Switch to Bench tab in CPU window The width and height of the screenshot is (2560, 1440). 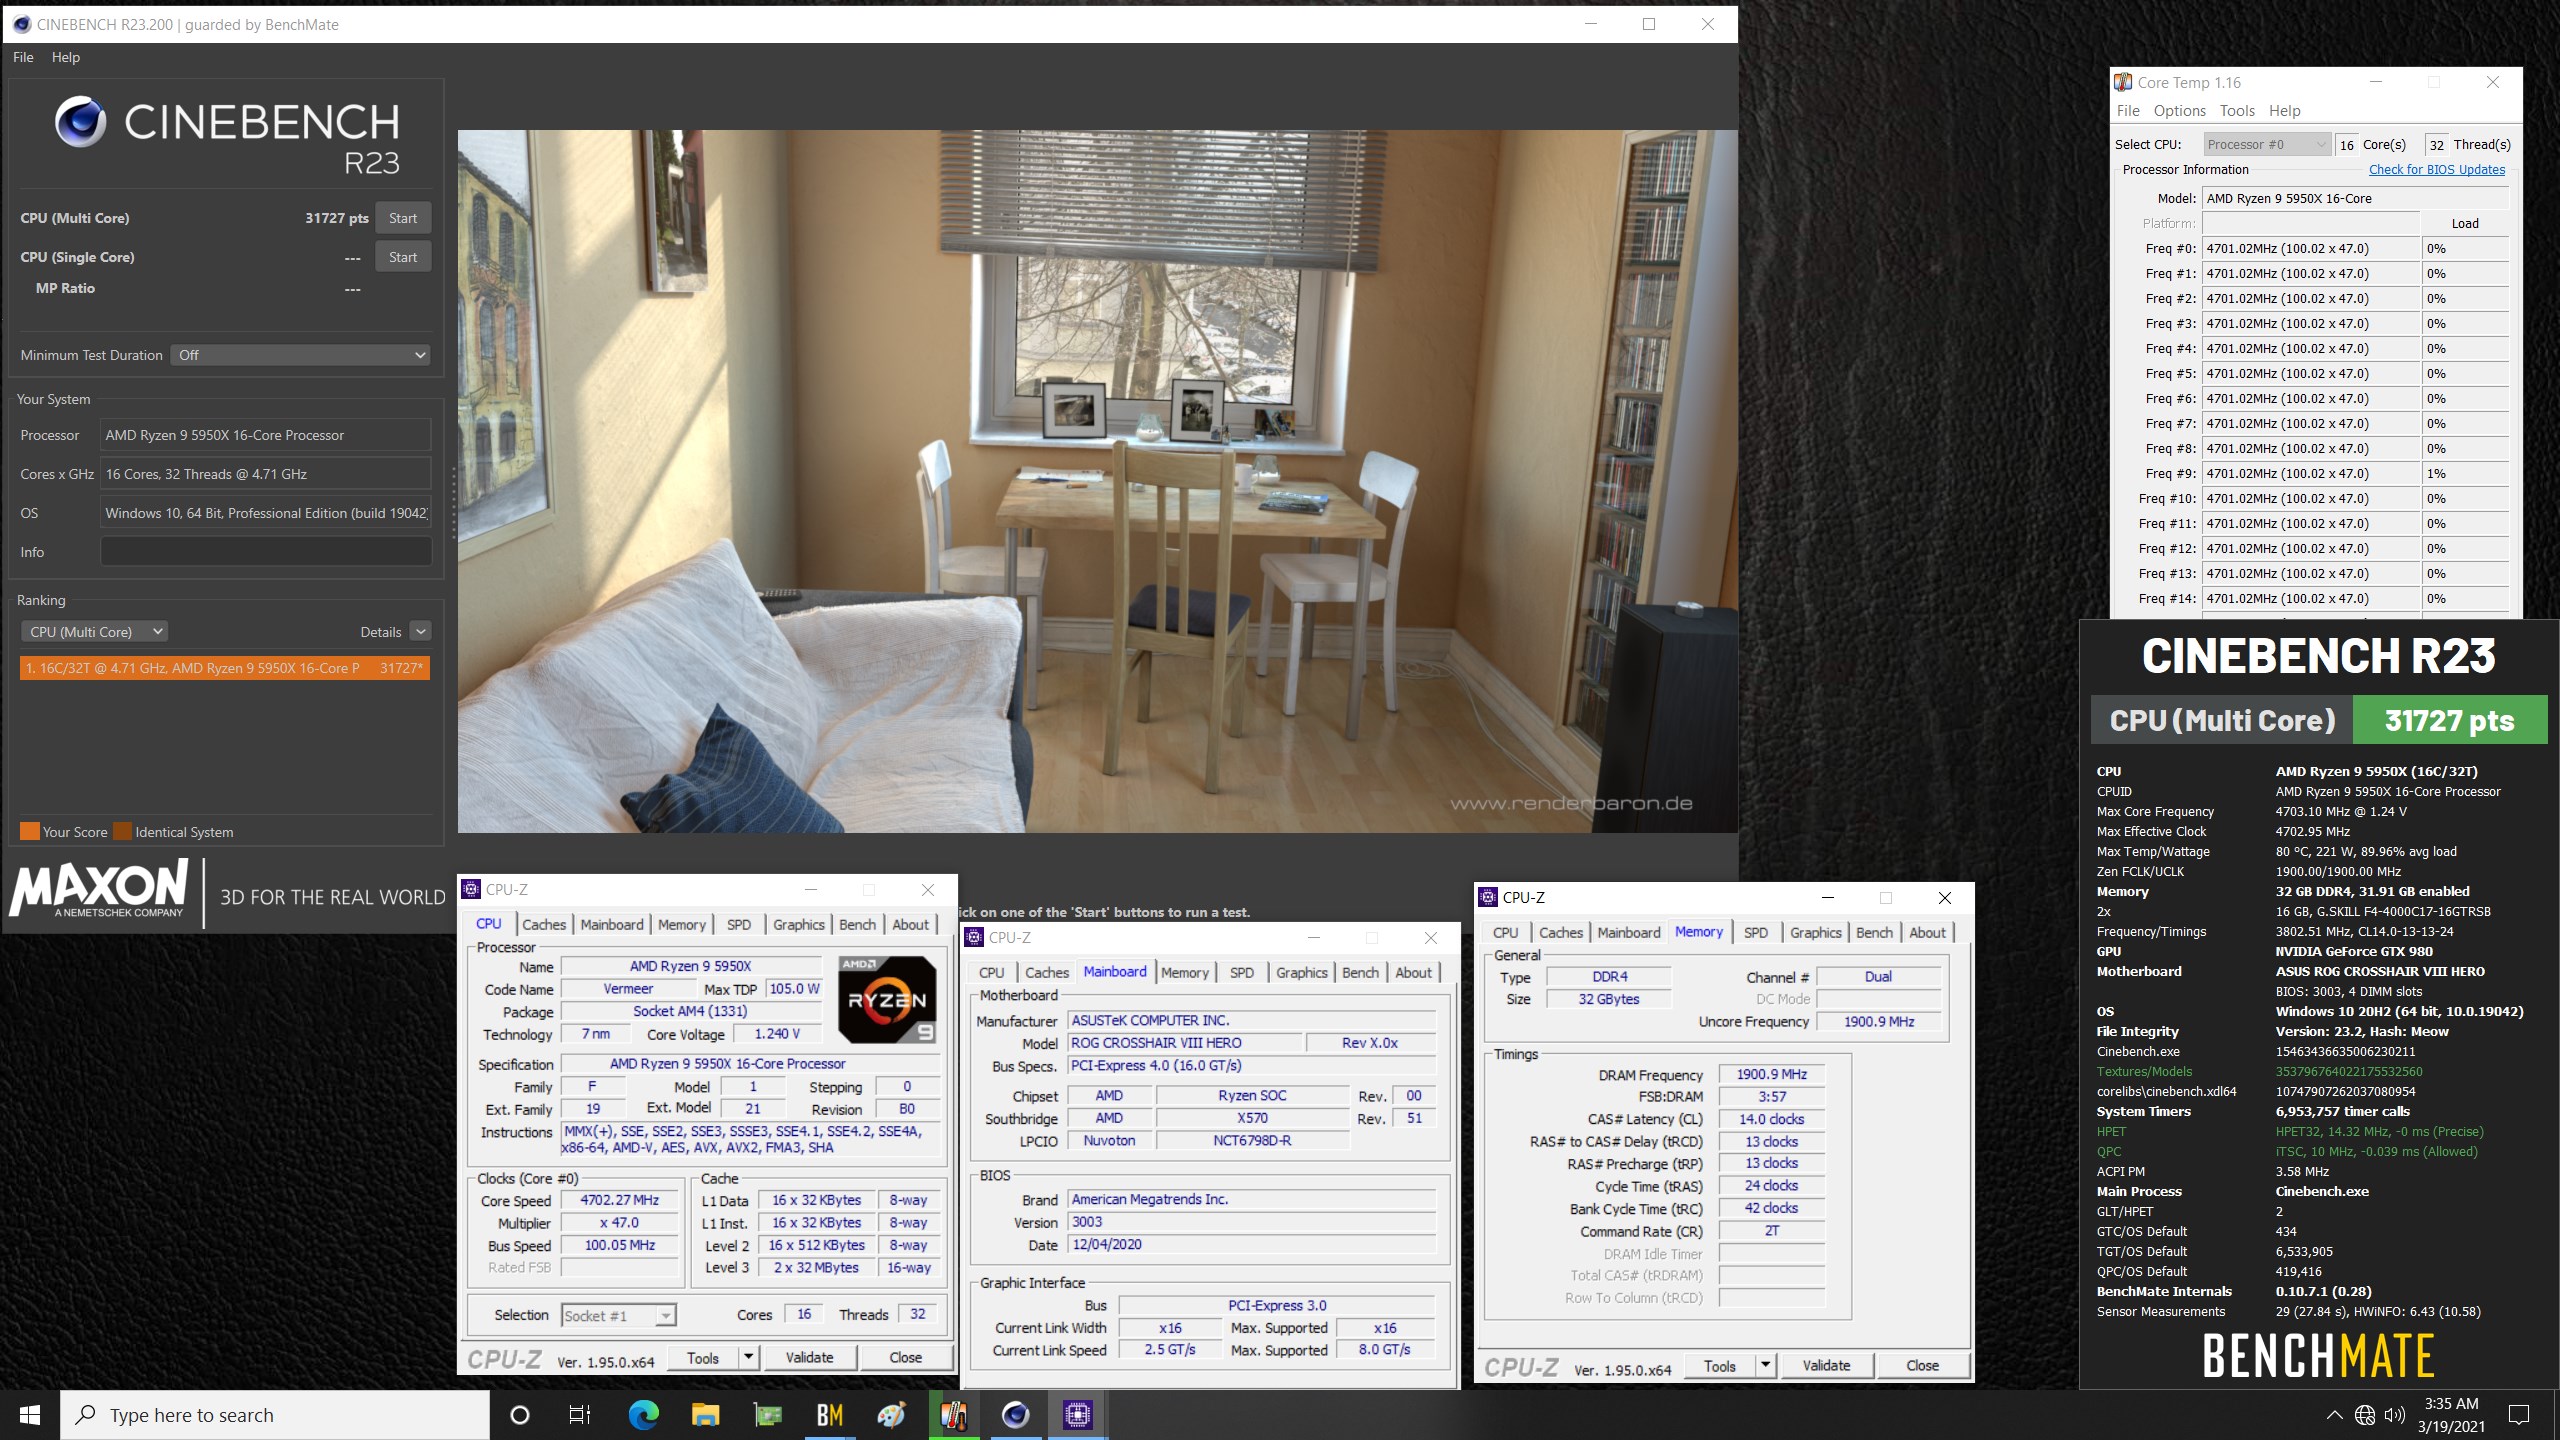[x=857, y=925]
